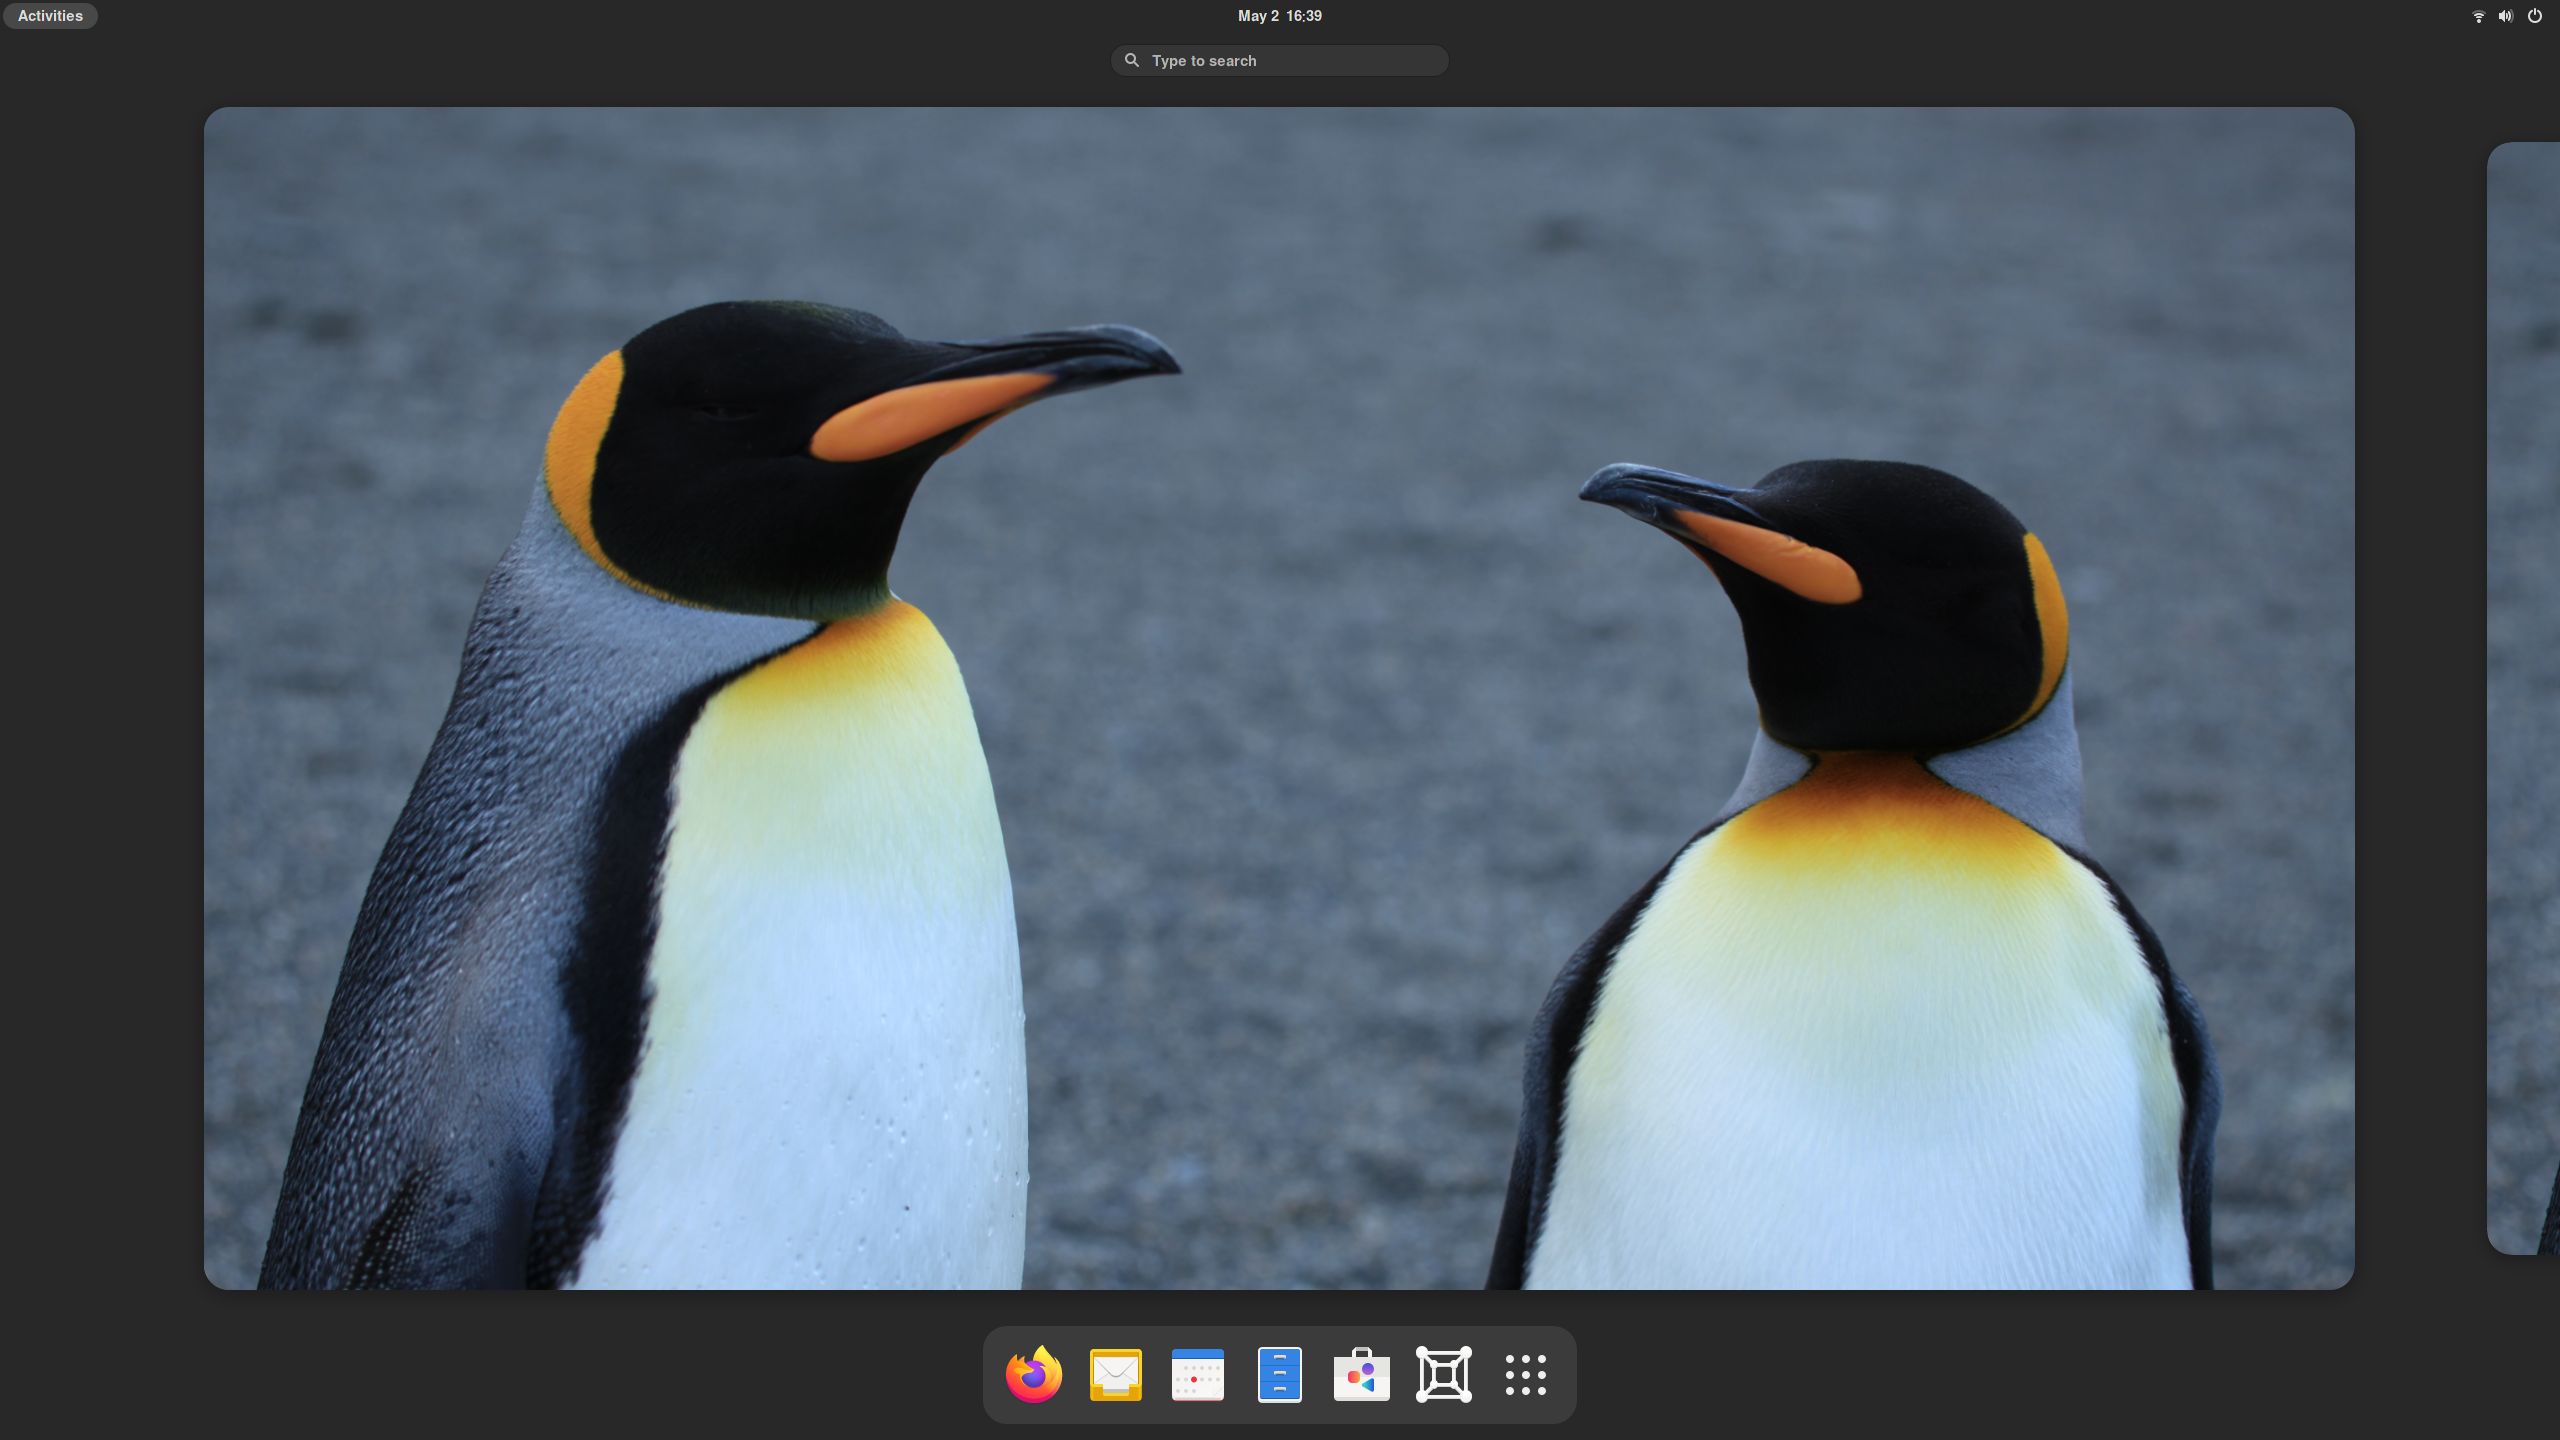Click the volume indicator in the top bar
This screenshot has width=2560, height=1440.
2504,16
